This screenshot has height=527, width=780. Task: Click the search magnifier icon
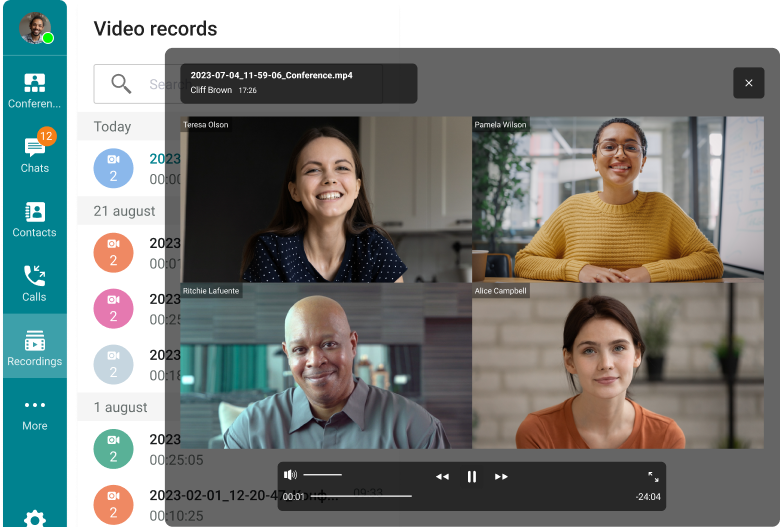(121, 84)
